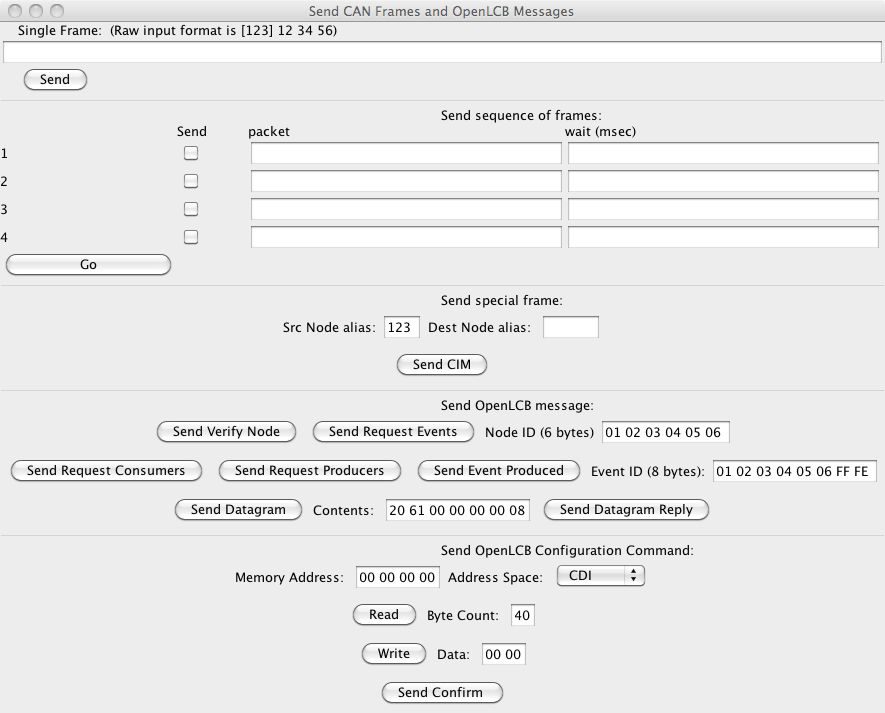Click the Dest Node alias field

click(x=570, y=328)
